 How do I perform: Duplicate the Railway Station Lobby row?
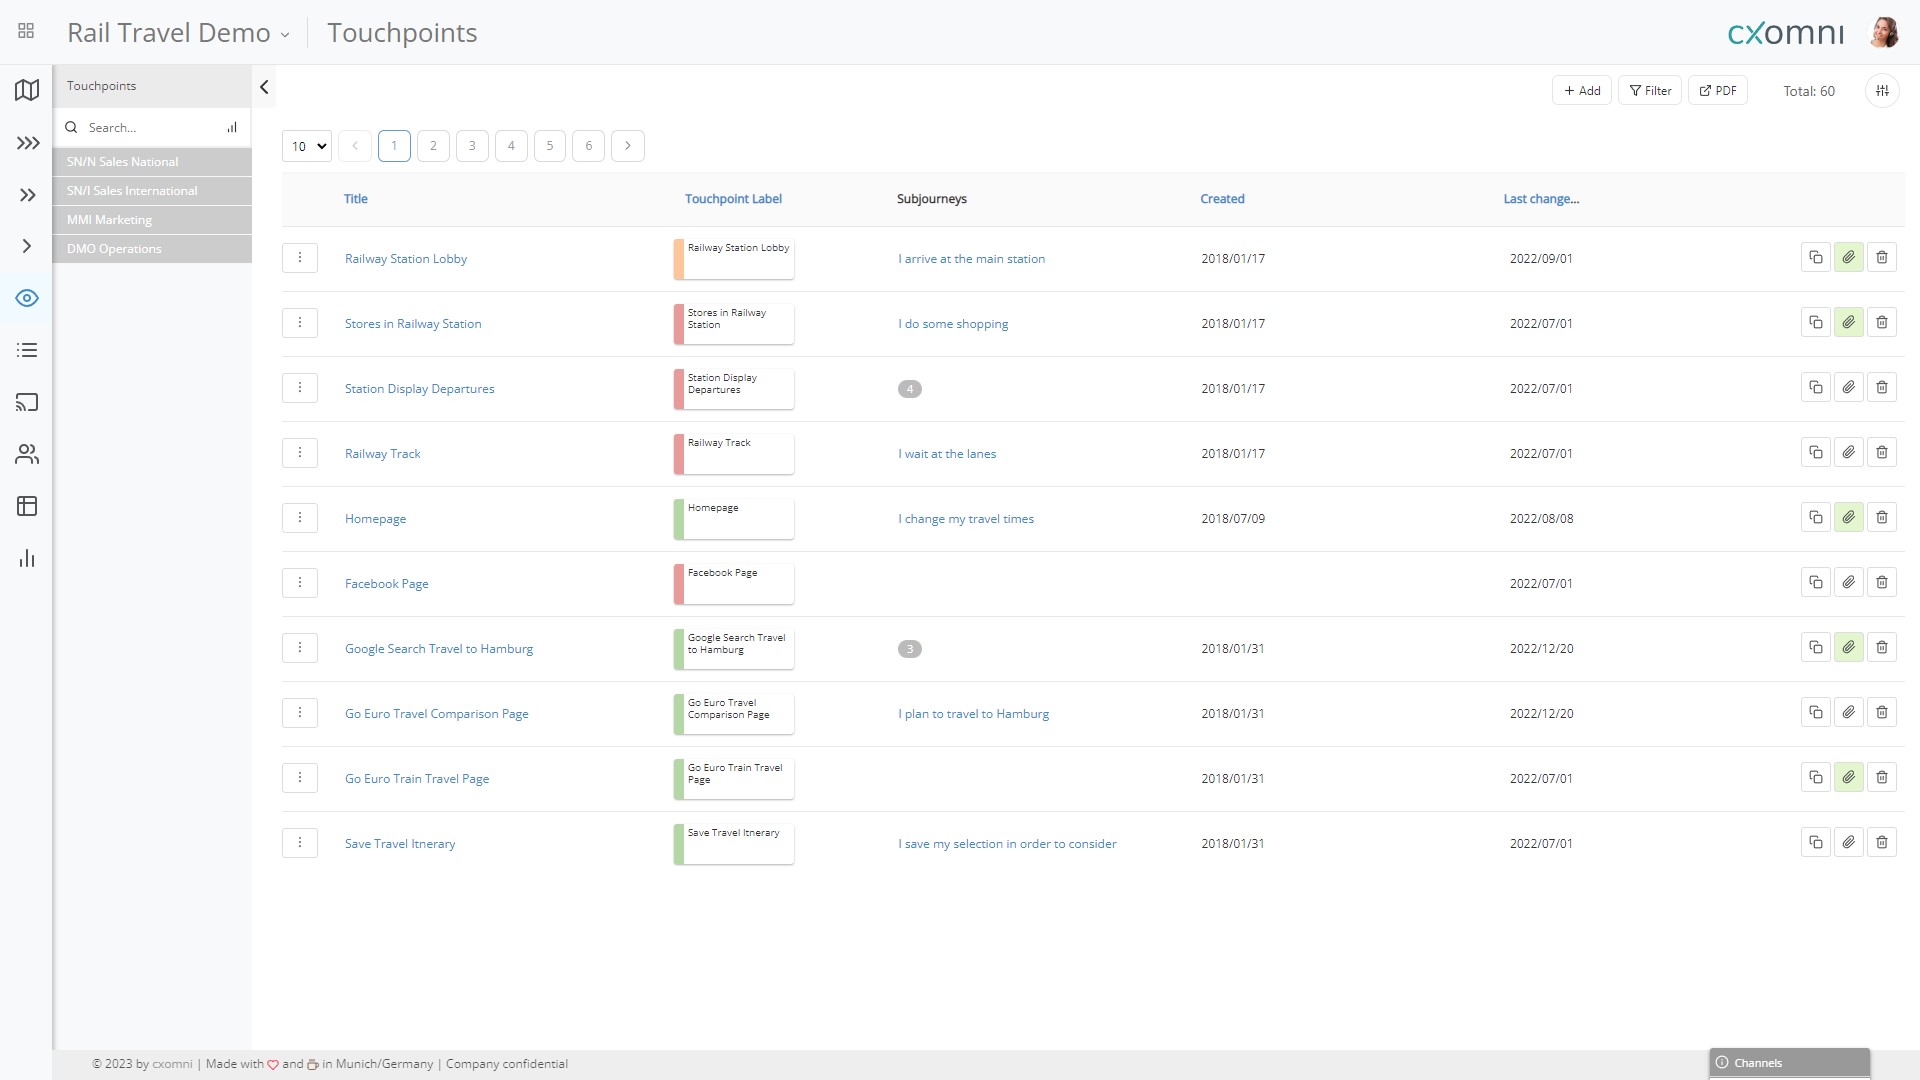[1815, 258]
